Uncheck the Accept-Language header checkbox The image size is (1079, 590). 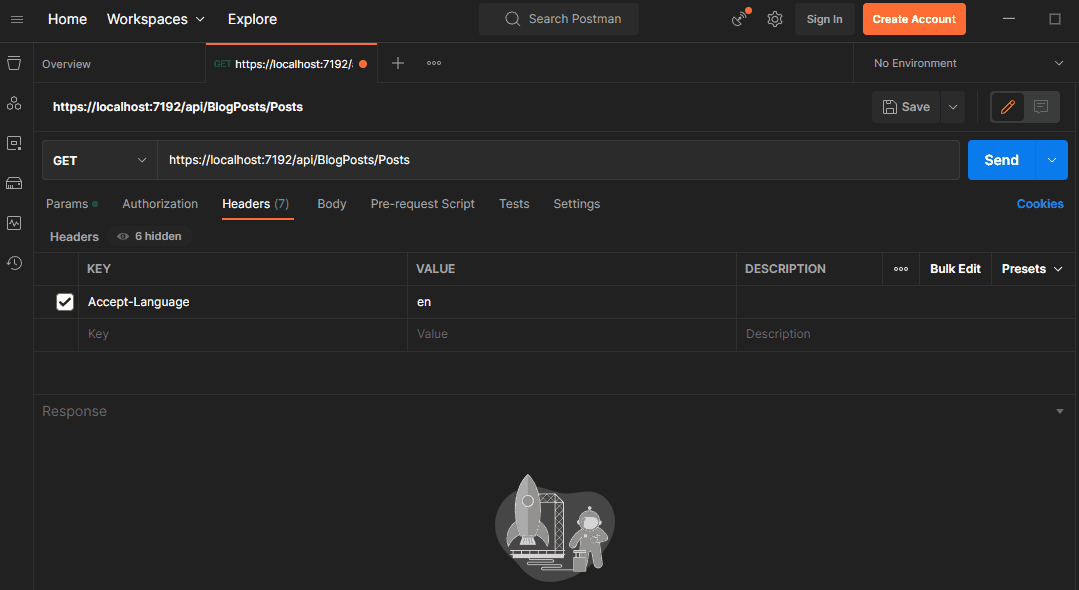[65, 302]
